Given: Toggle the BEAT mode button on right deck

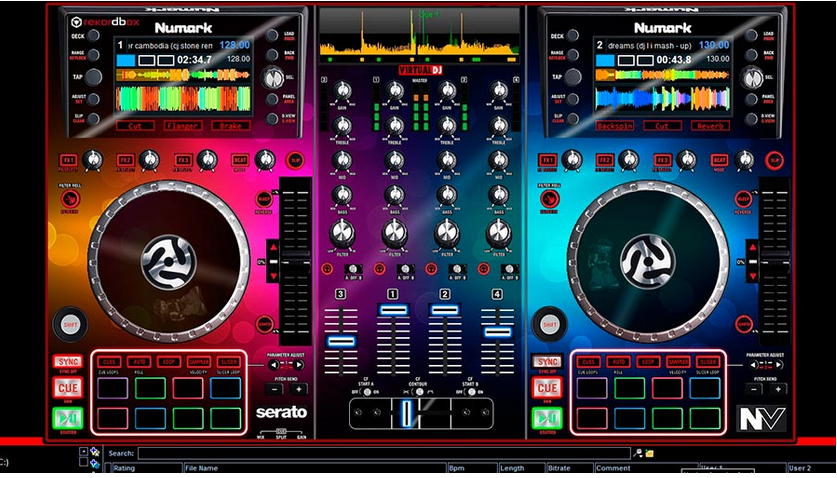Looking at the screenshot, I should click(720, 160).
